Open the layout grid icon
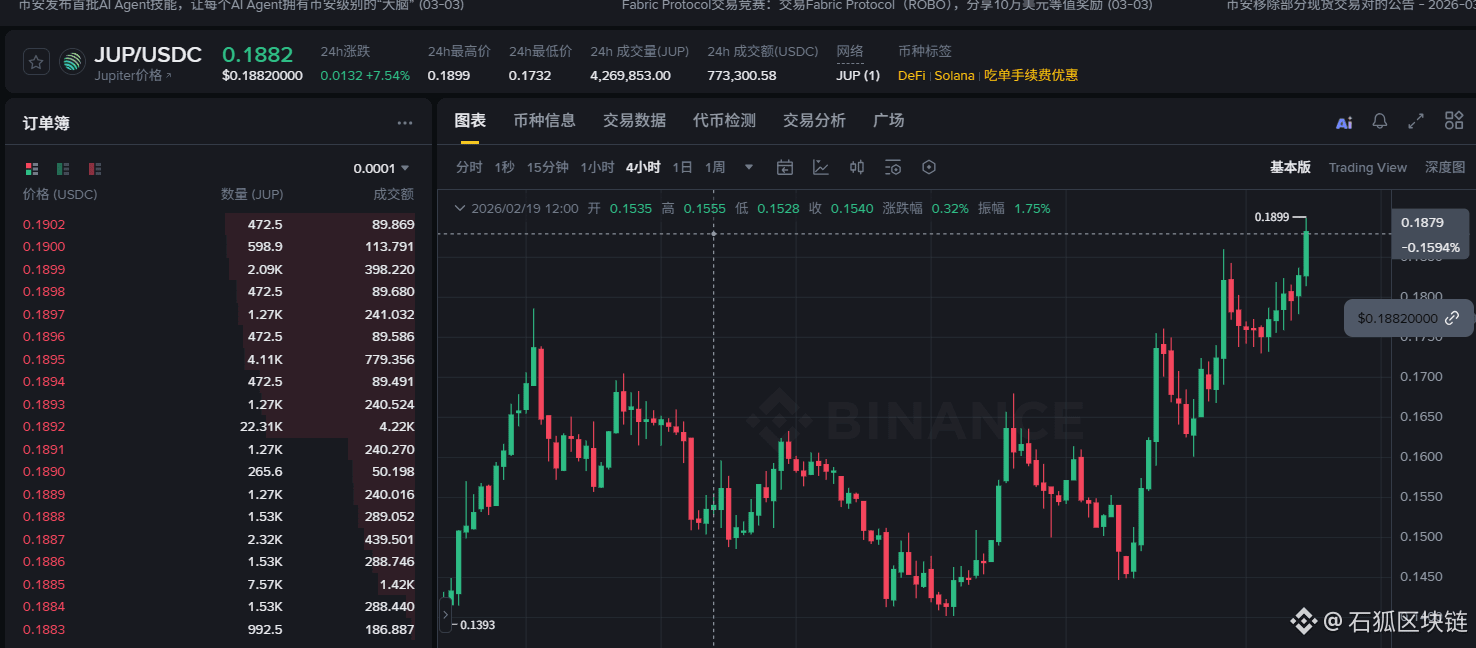Viewport: 1476px width, 648px height. click(1454, 121)
